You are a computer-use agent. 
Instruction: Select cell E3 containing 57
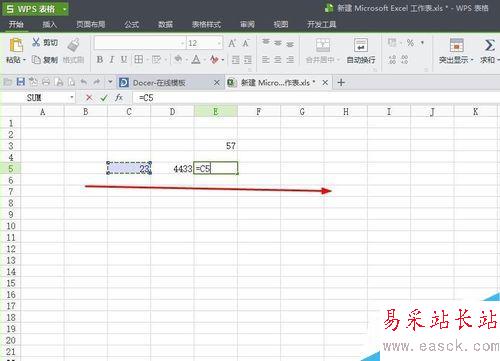point(216,146)
